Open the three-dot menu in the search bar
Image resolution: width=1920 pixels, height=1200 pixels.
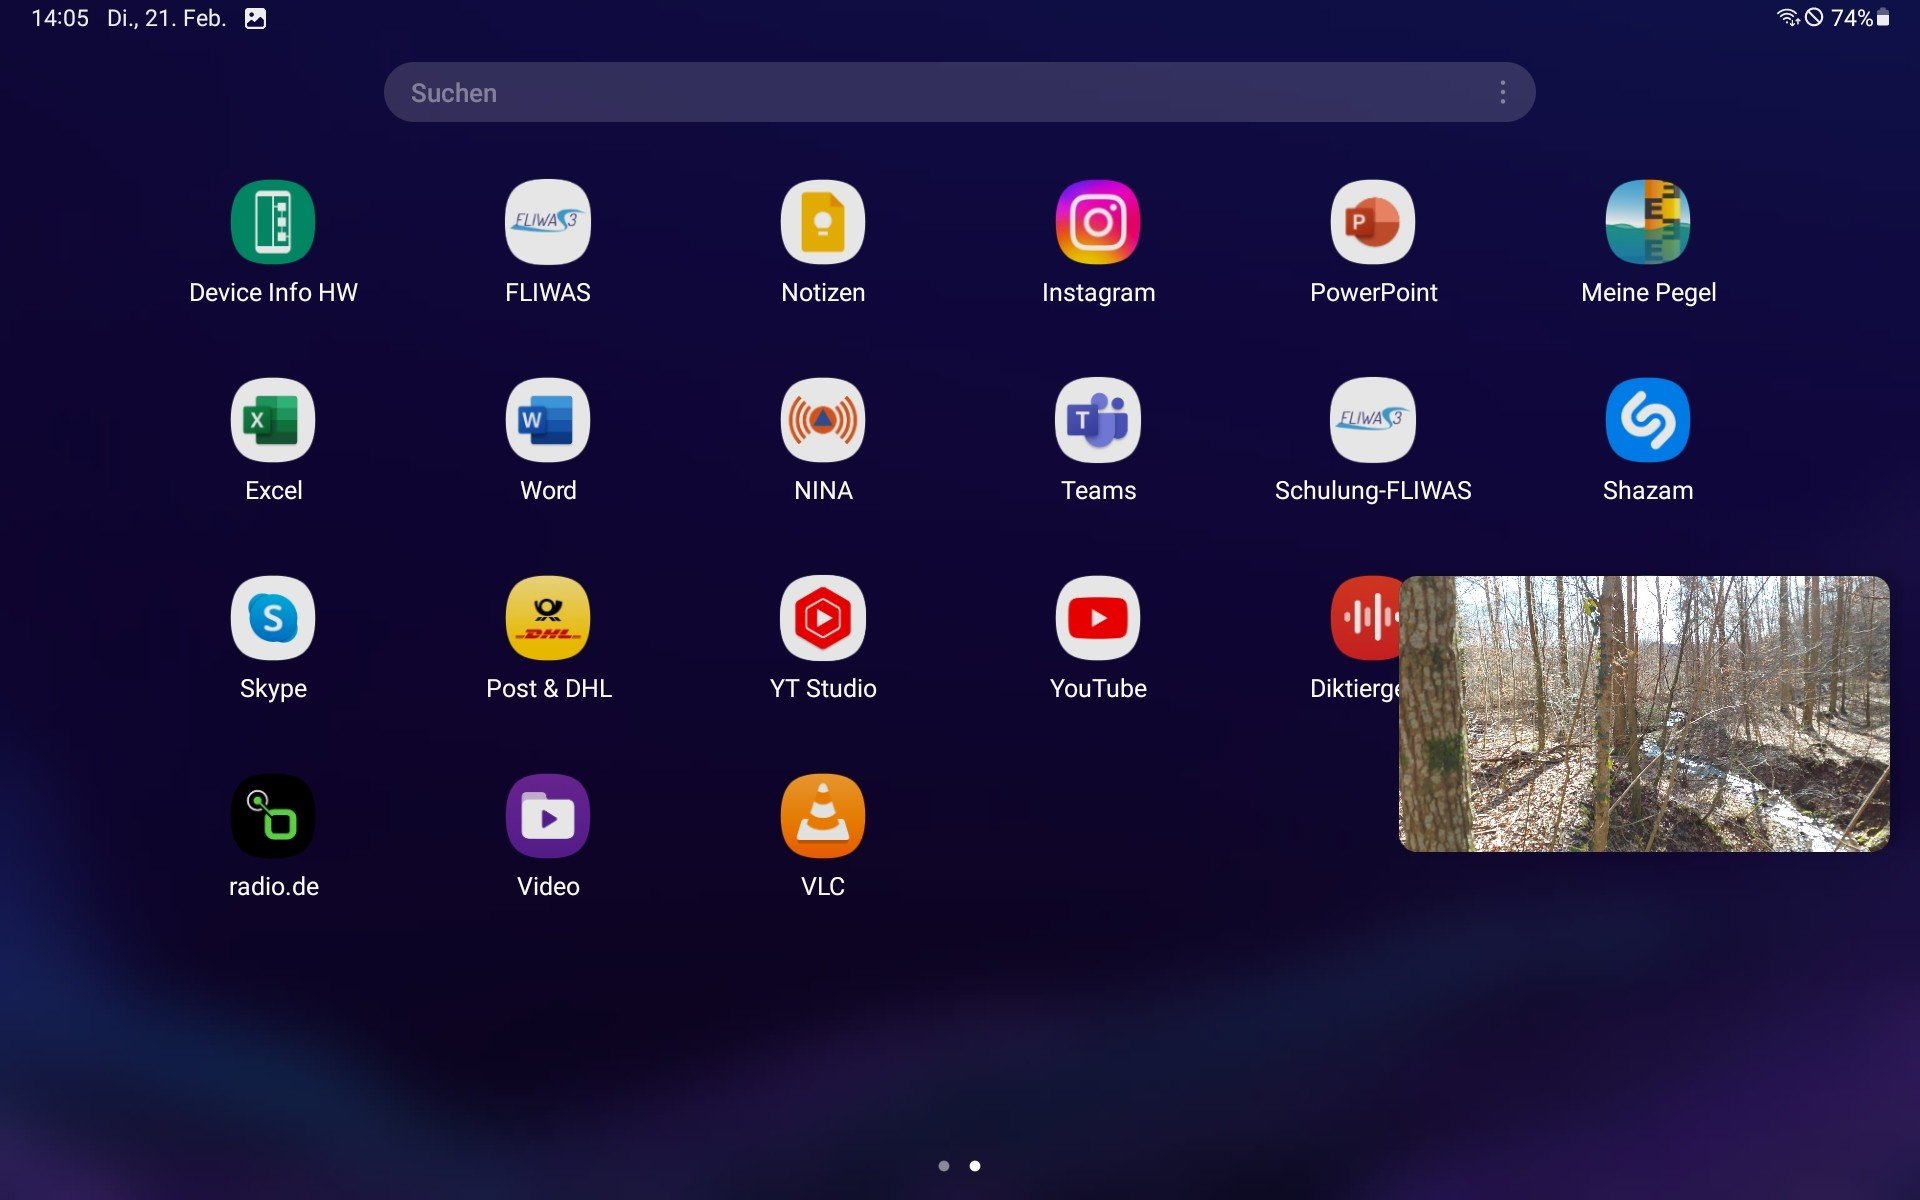(1502, 92)
